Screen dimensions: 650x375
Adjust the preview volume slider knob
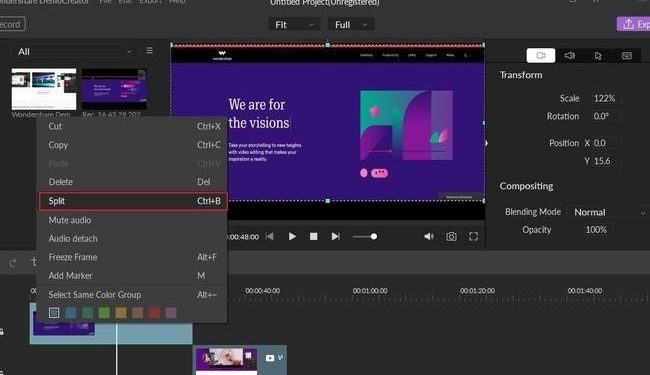click(x=374, y=237)
